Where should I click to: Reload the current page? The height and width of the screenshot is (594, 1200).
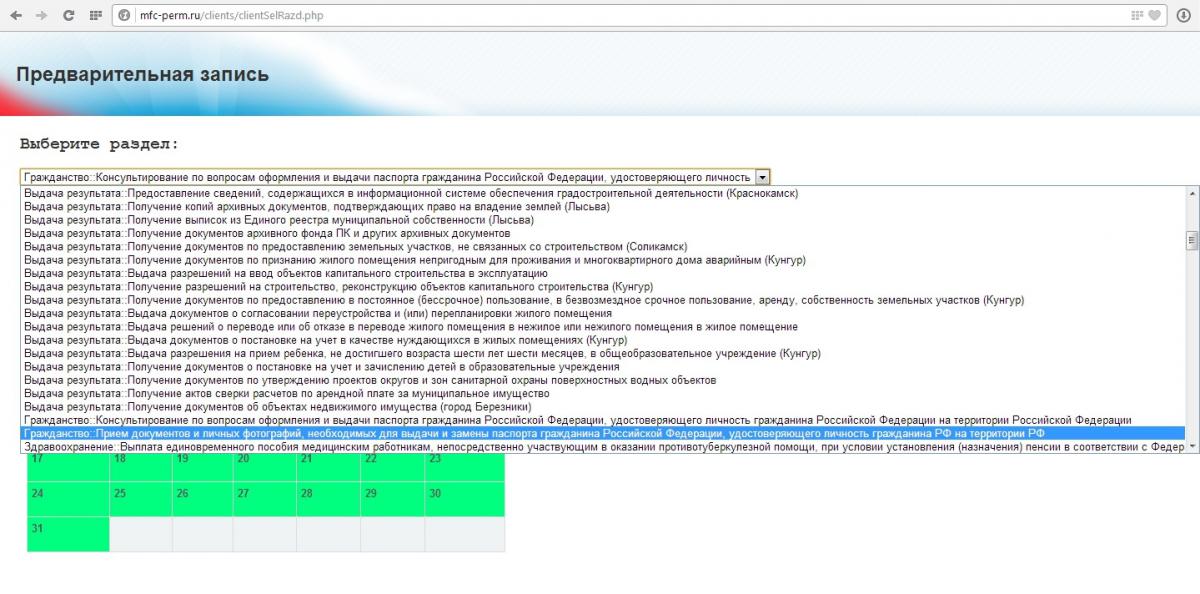point(68,15)
